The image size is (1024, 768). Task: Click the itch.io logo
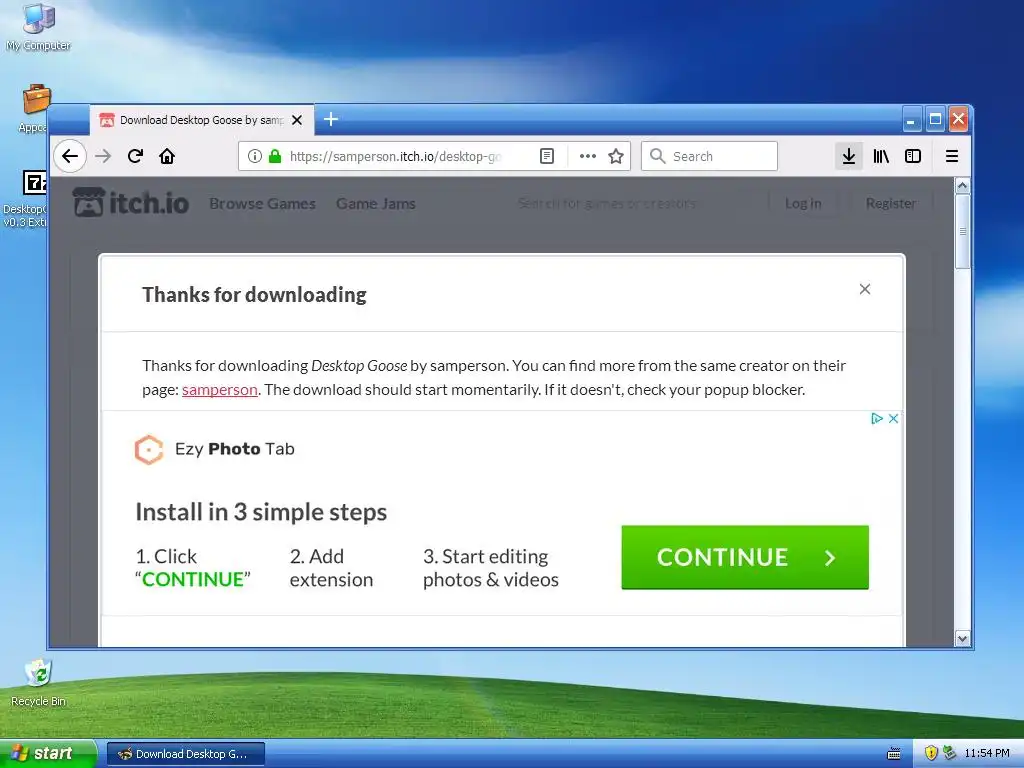[131, 203]
